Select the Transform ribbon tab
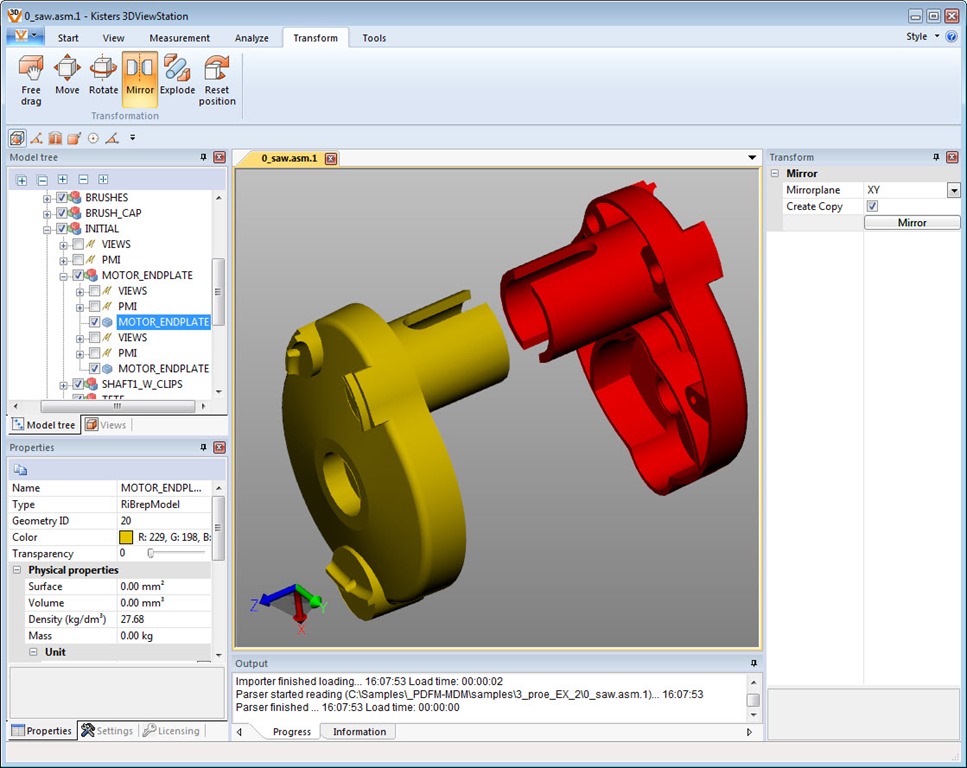This screenshot has height=768, width=967. (315, 38)
